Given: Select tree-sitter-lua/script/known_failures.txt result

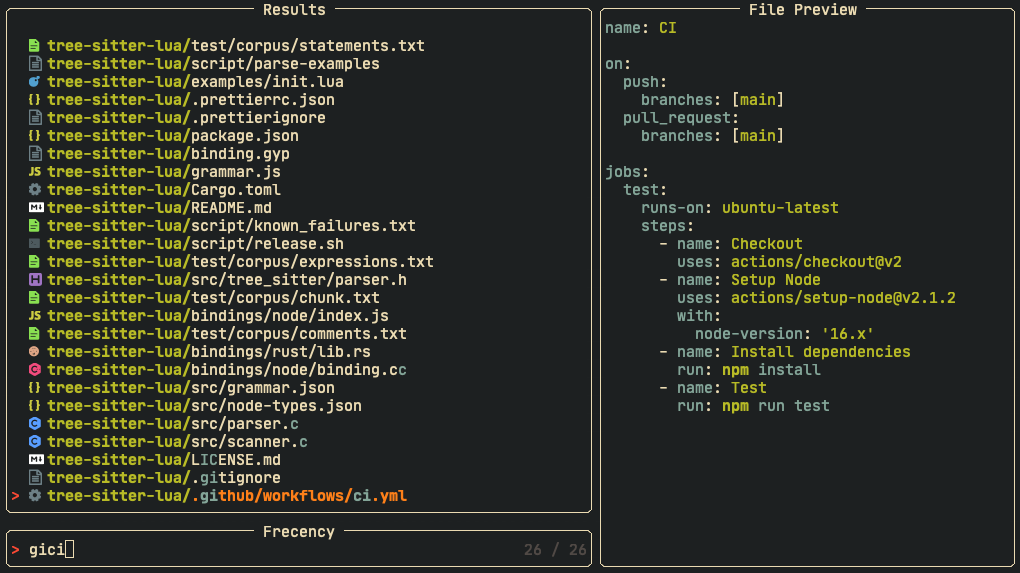Looking at the screenshot, I should click(231, 226).
